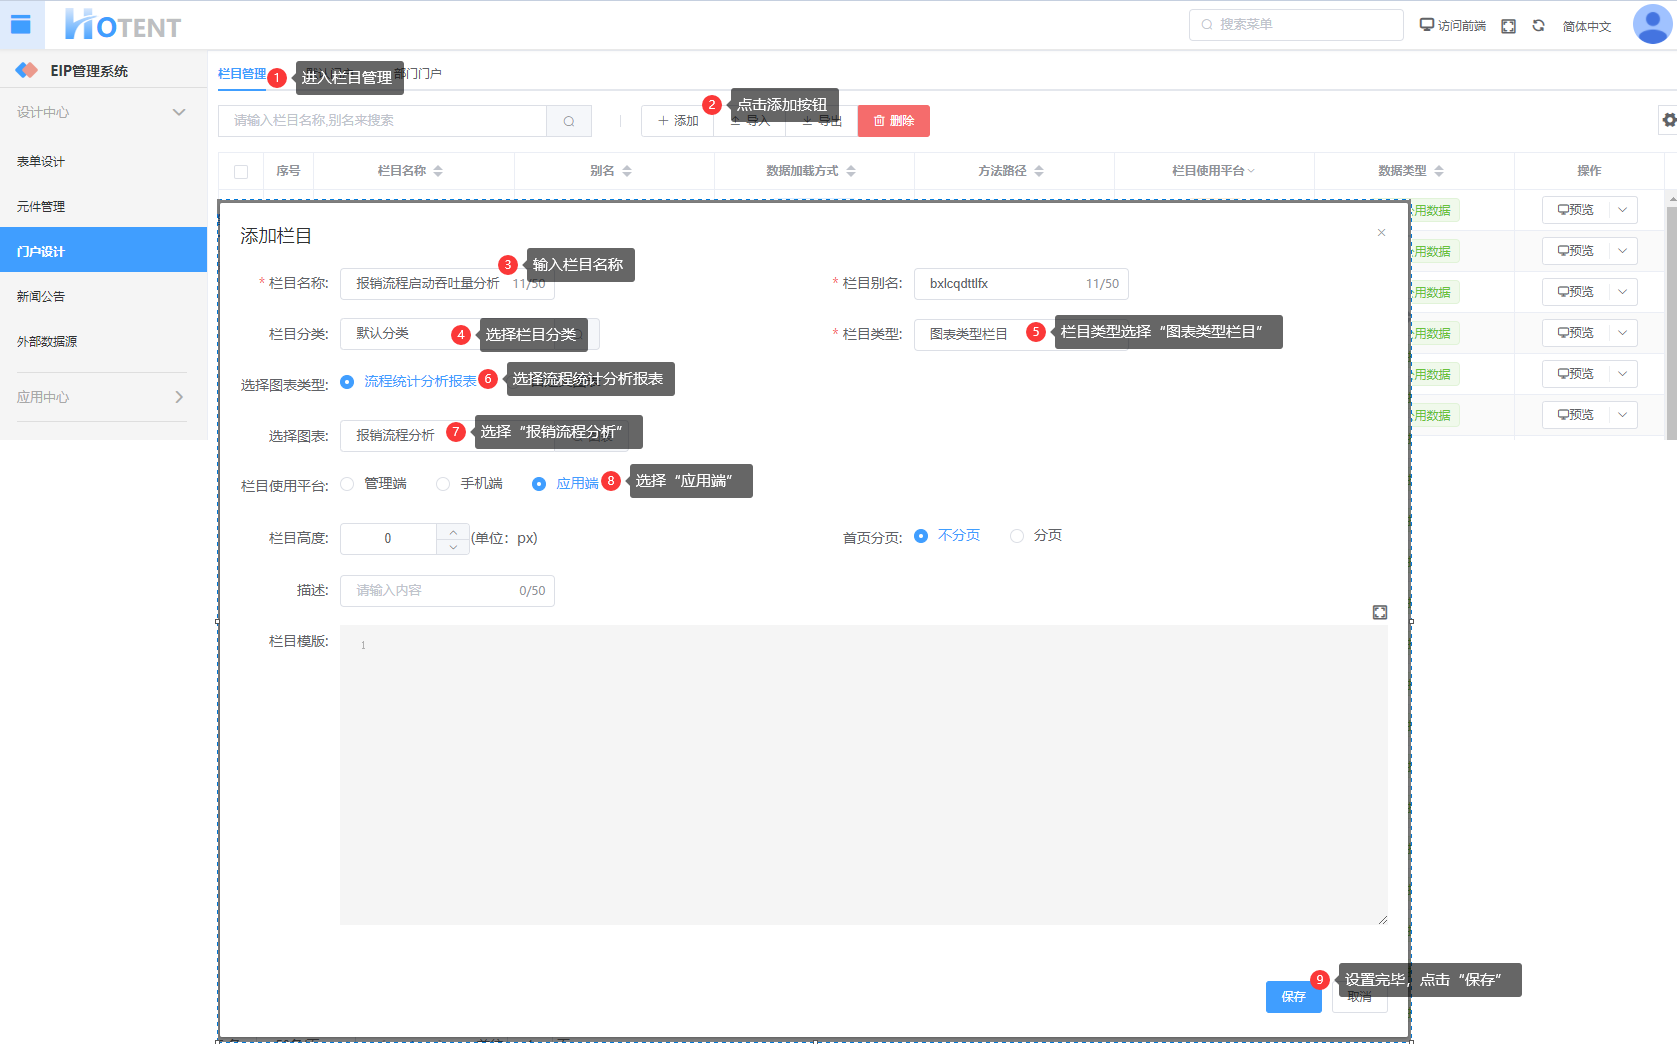Click the 栏目高度 number field

[389, 539]
